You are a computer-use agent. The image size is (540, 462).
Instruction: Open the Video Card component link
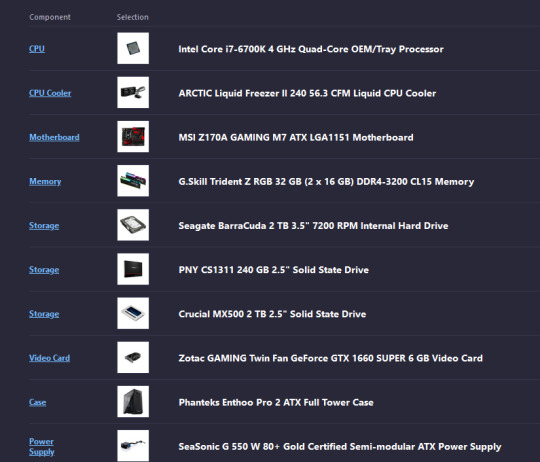[x=49, y=358]
